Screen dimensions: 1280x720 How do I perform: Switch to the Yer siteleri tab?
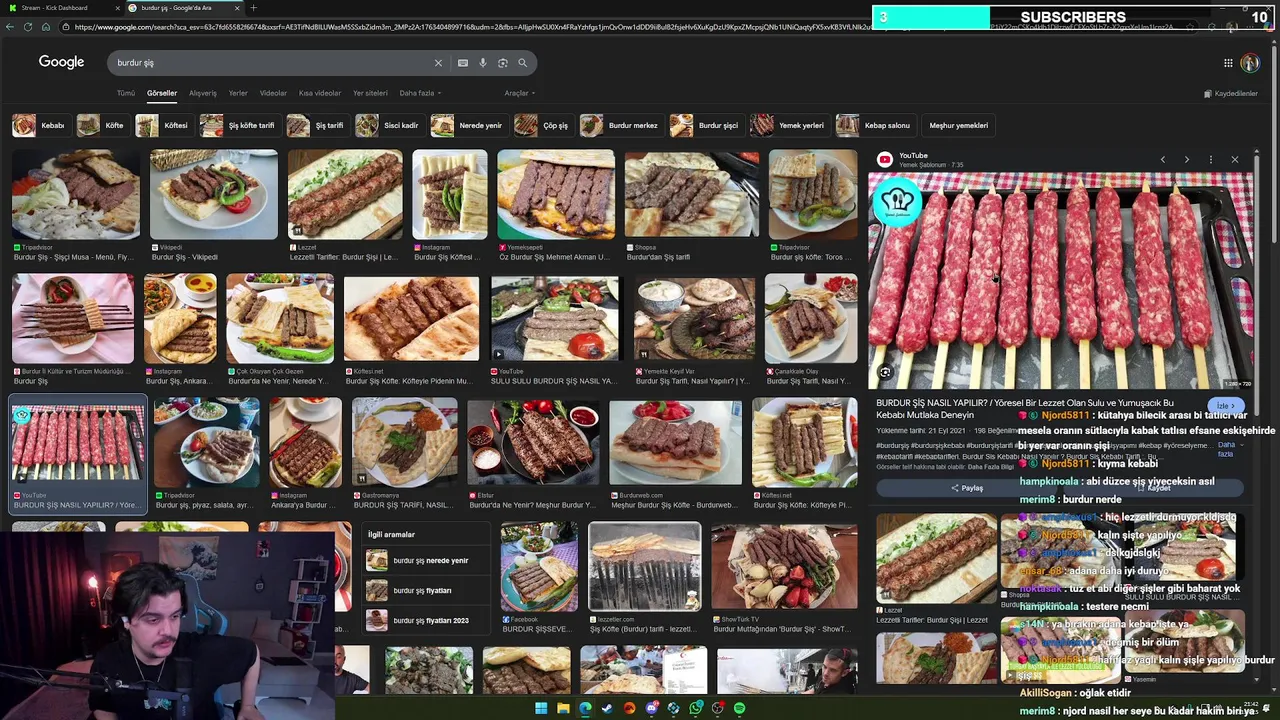pyautogui.click(x=370, y=93)
